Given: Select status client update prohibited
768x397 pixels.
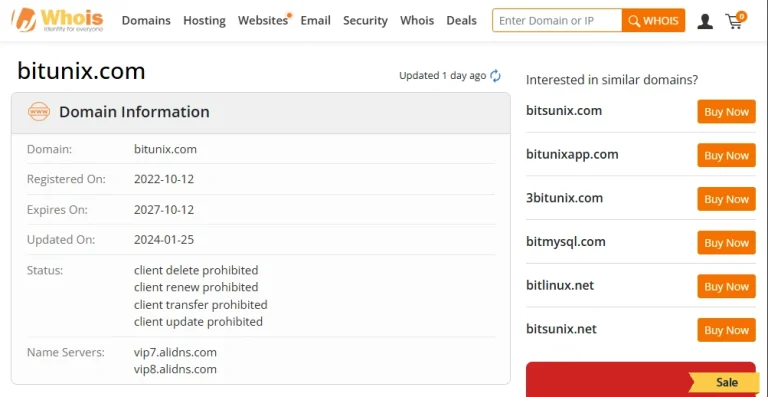Looking at the screenshot, I should [x=198, y=322].
